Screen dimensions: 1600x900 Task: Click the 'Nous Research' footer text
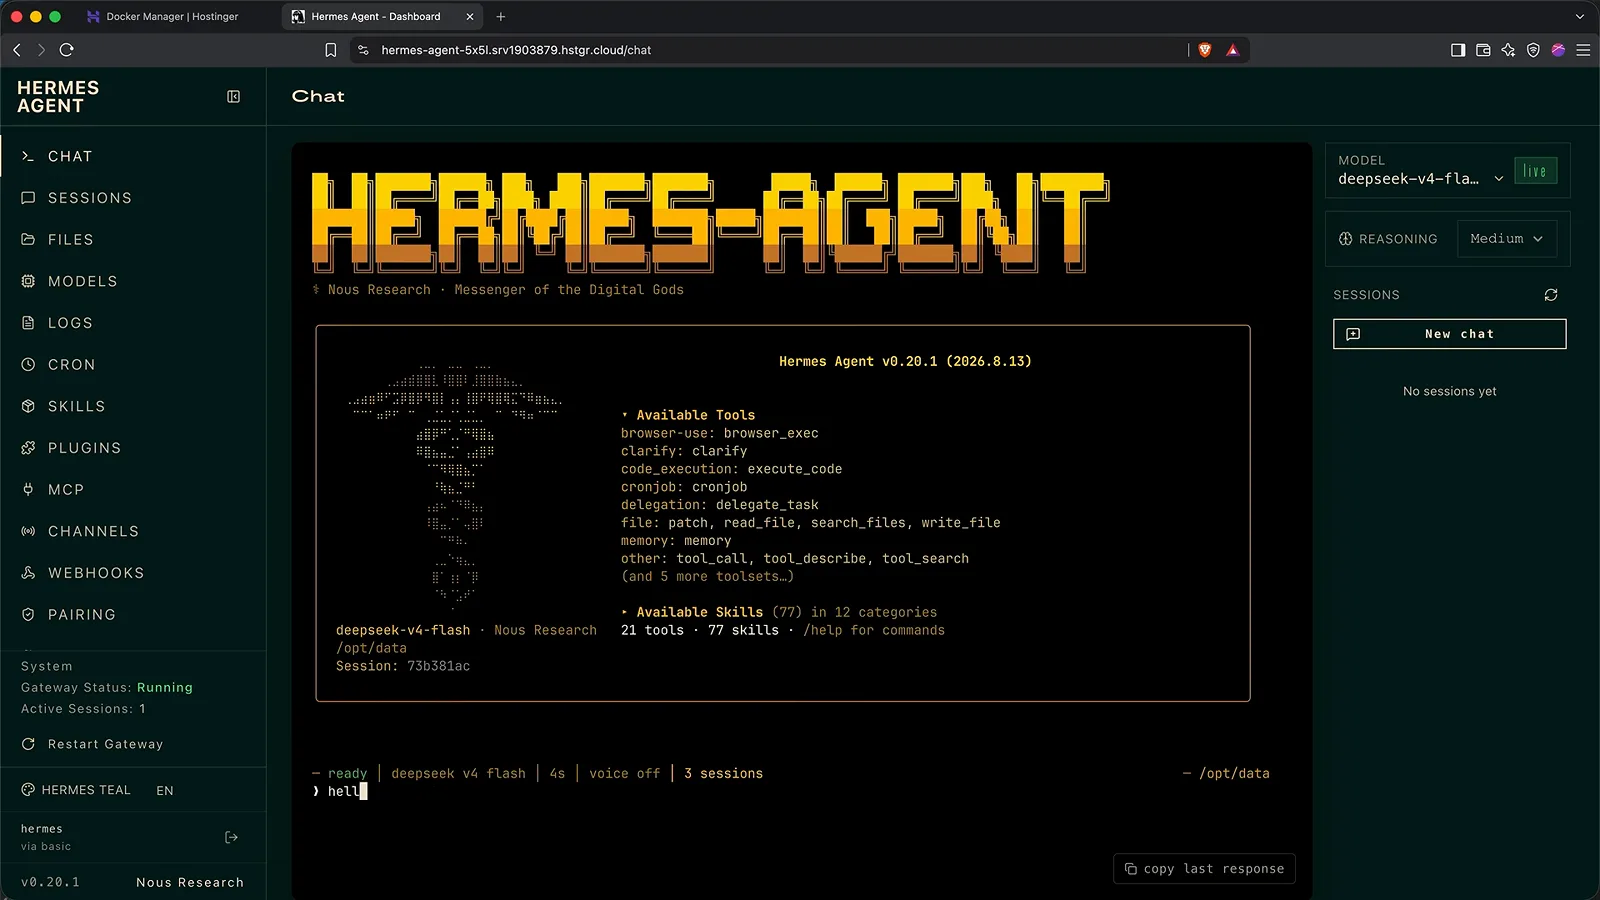click(x=190, y=882)
